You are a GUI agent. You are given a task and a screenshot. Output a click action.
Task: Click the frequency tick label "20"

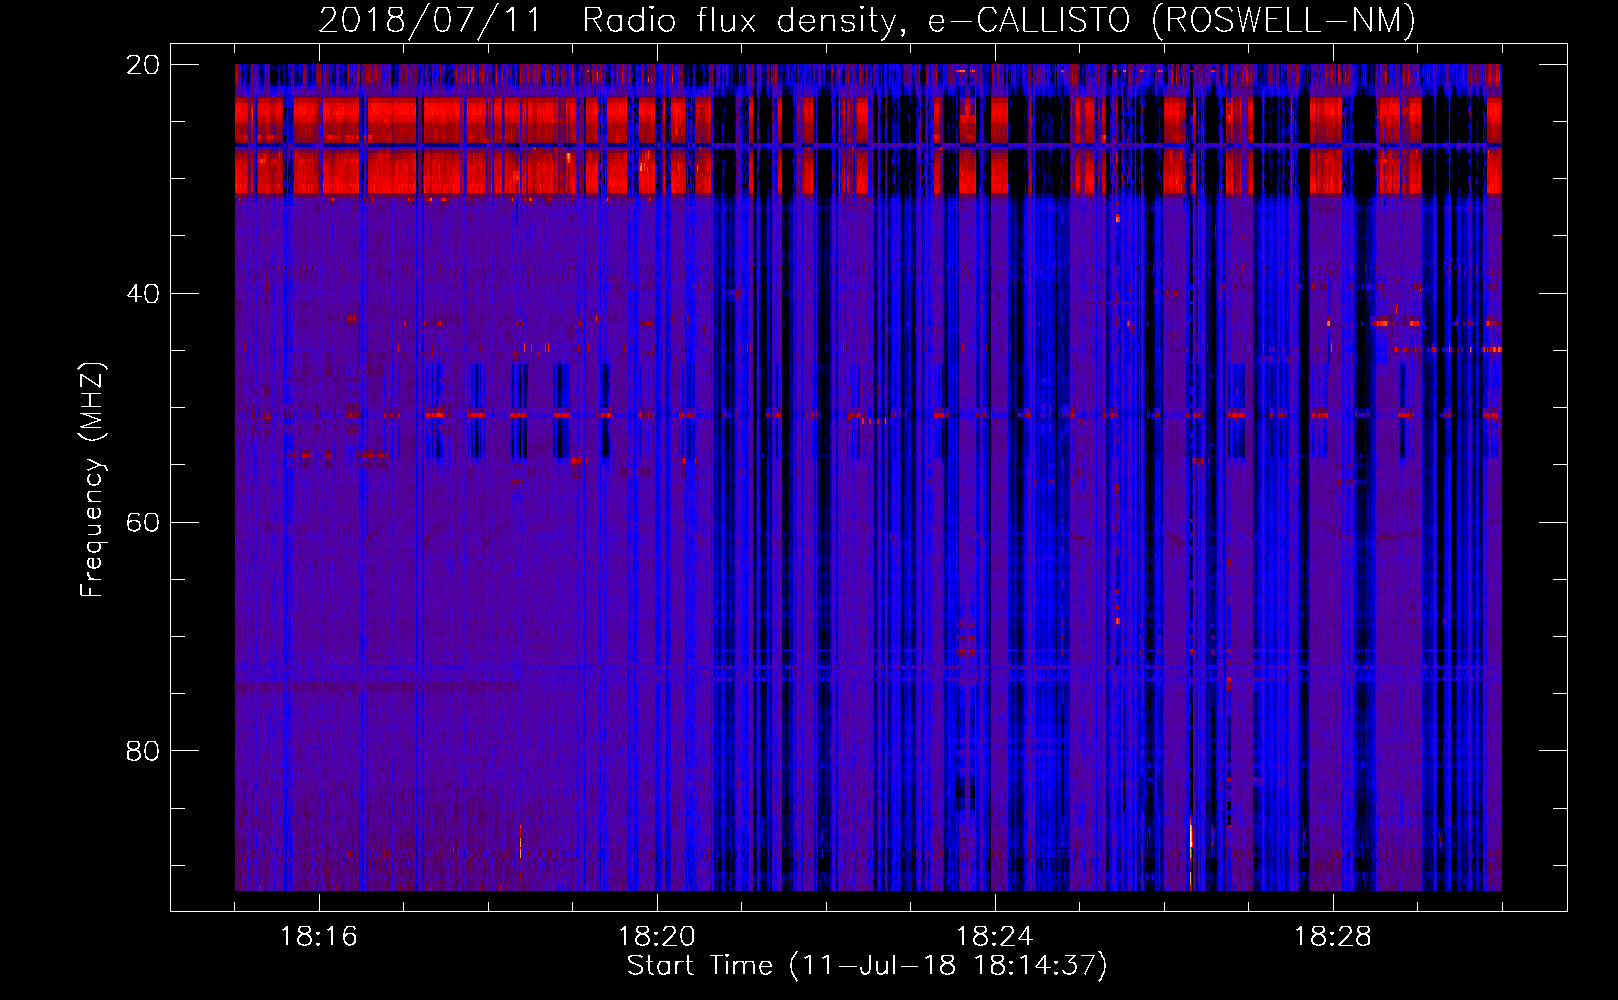(143, 65)
